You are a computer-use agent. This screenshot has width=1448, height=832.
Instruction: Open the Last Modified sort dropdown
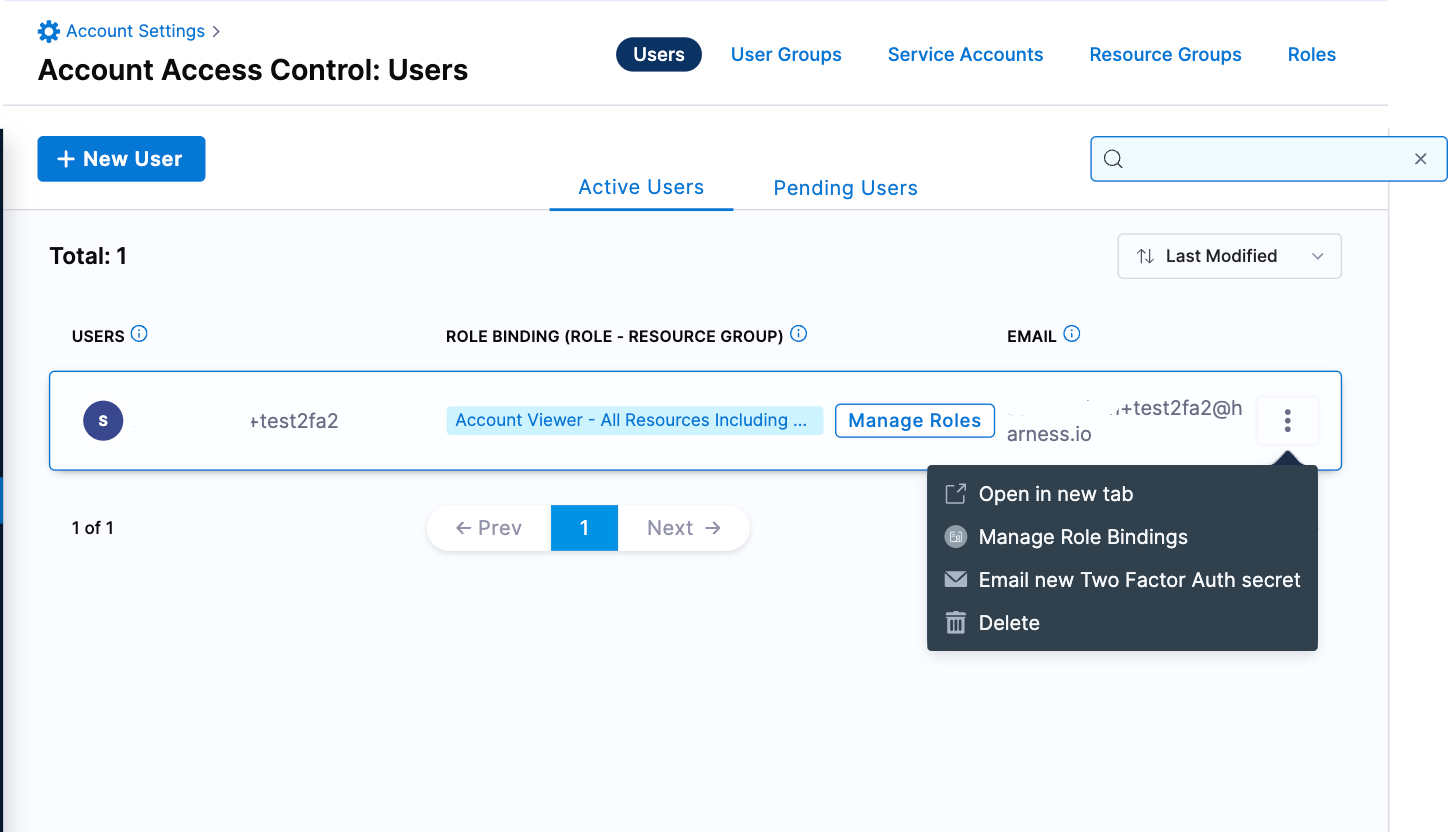tap(1229, 256)
